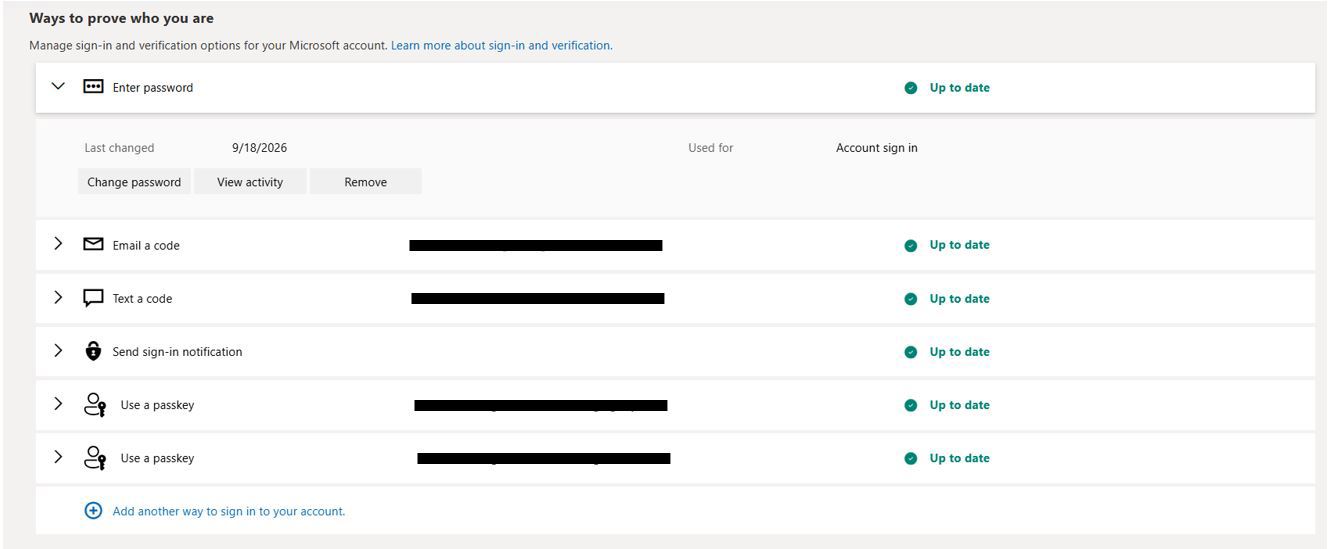Click the green check icon on Enter password row
Viewport: 1330px width, 549px height.
(x=911, y=88)
